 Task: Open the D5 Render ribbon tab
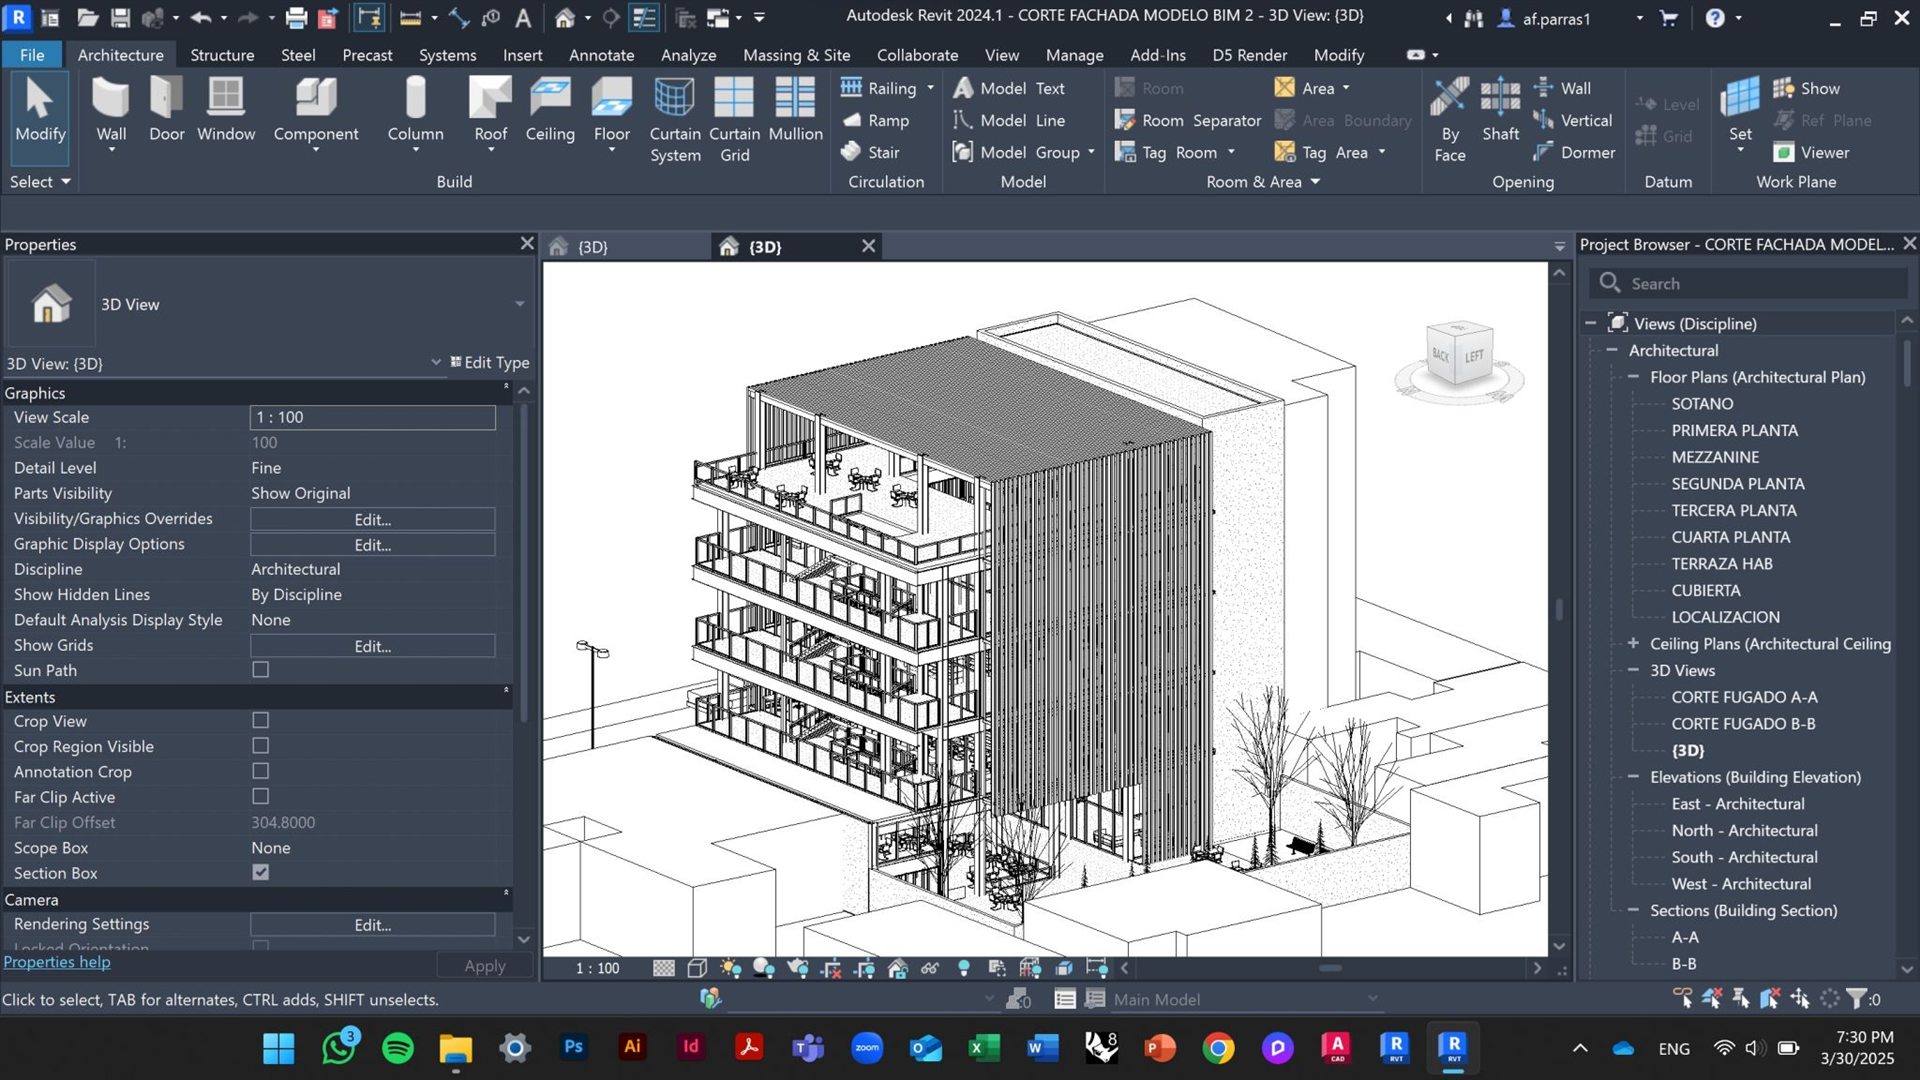coord(1249,55)
